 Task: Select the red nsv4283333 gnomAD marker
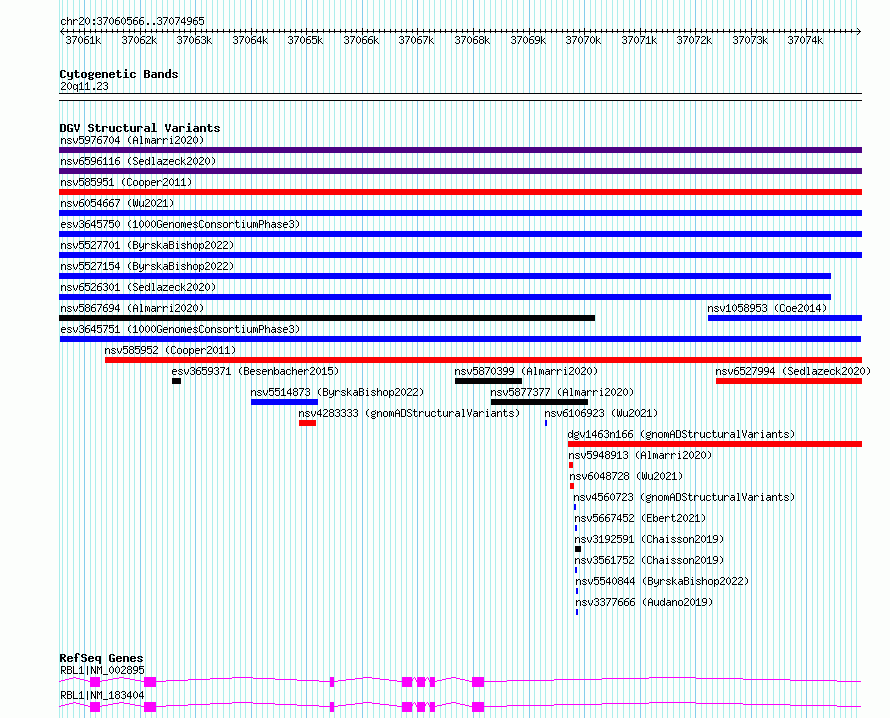point(307,423)
